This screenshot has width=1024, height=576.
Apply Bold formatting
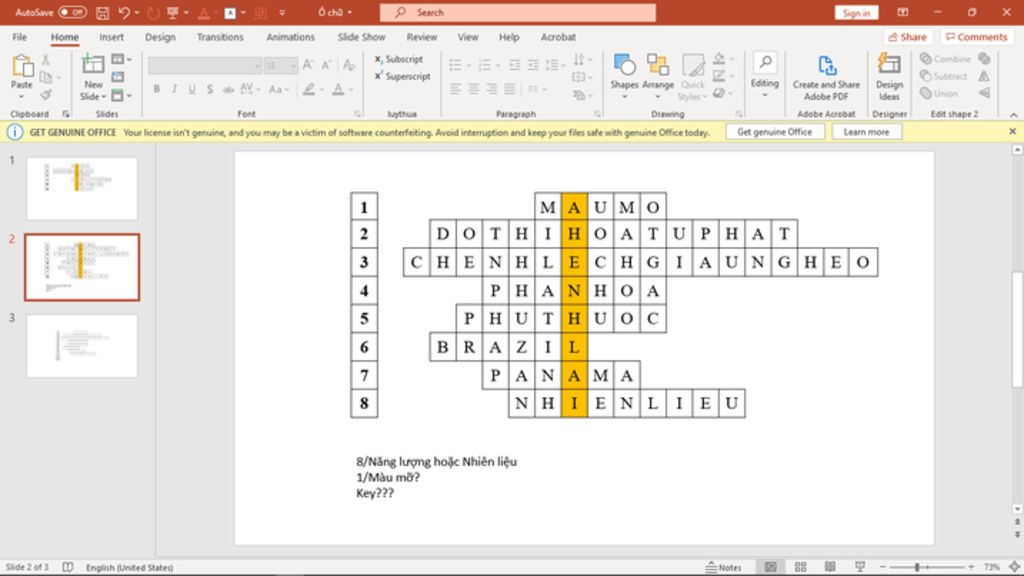point(156,89)
